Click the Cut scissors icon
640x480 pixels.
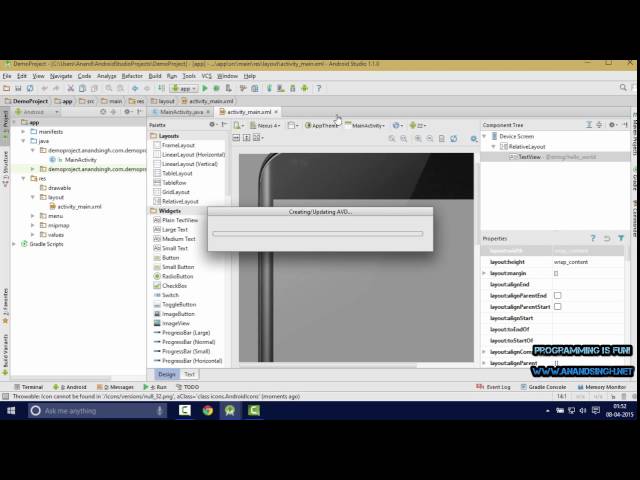[x=71, y=88]
